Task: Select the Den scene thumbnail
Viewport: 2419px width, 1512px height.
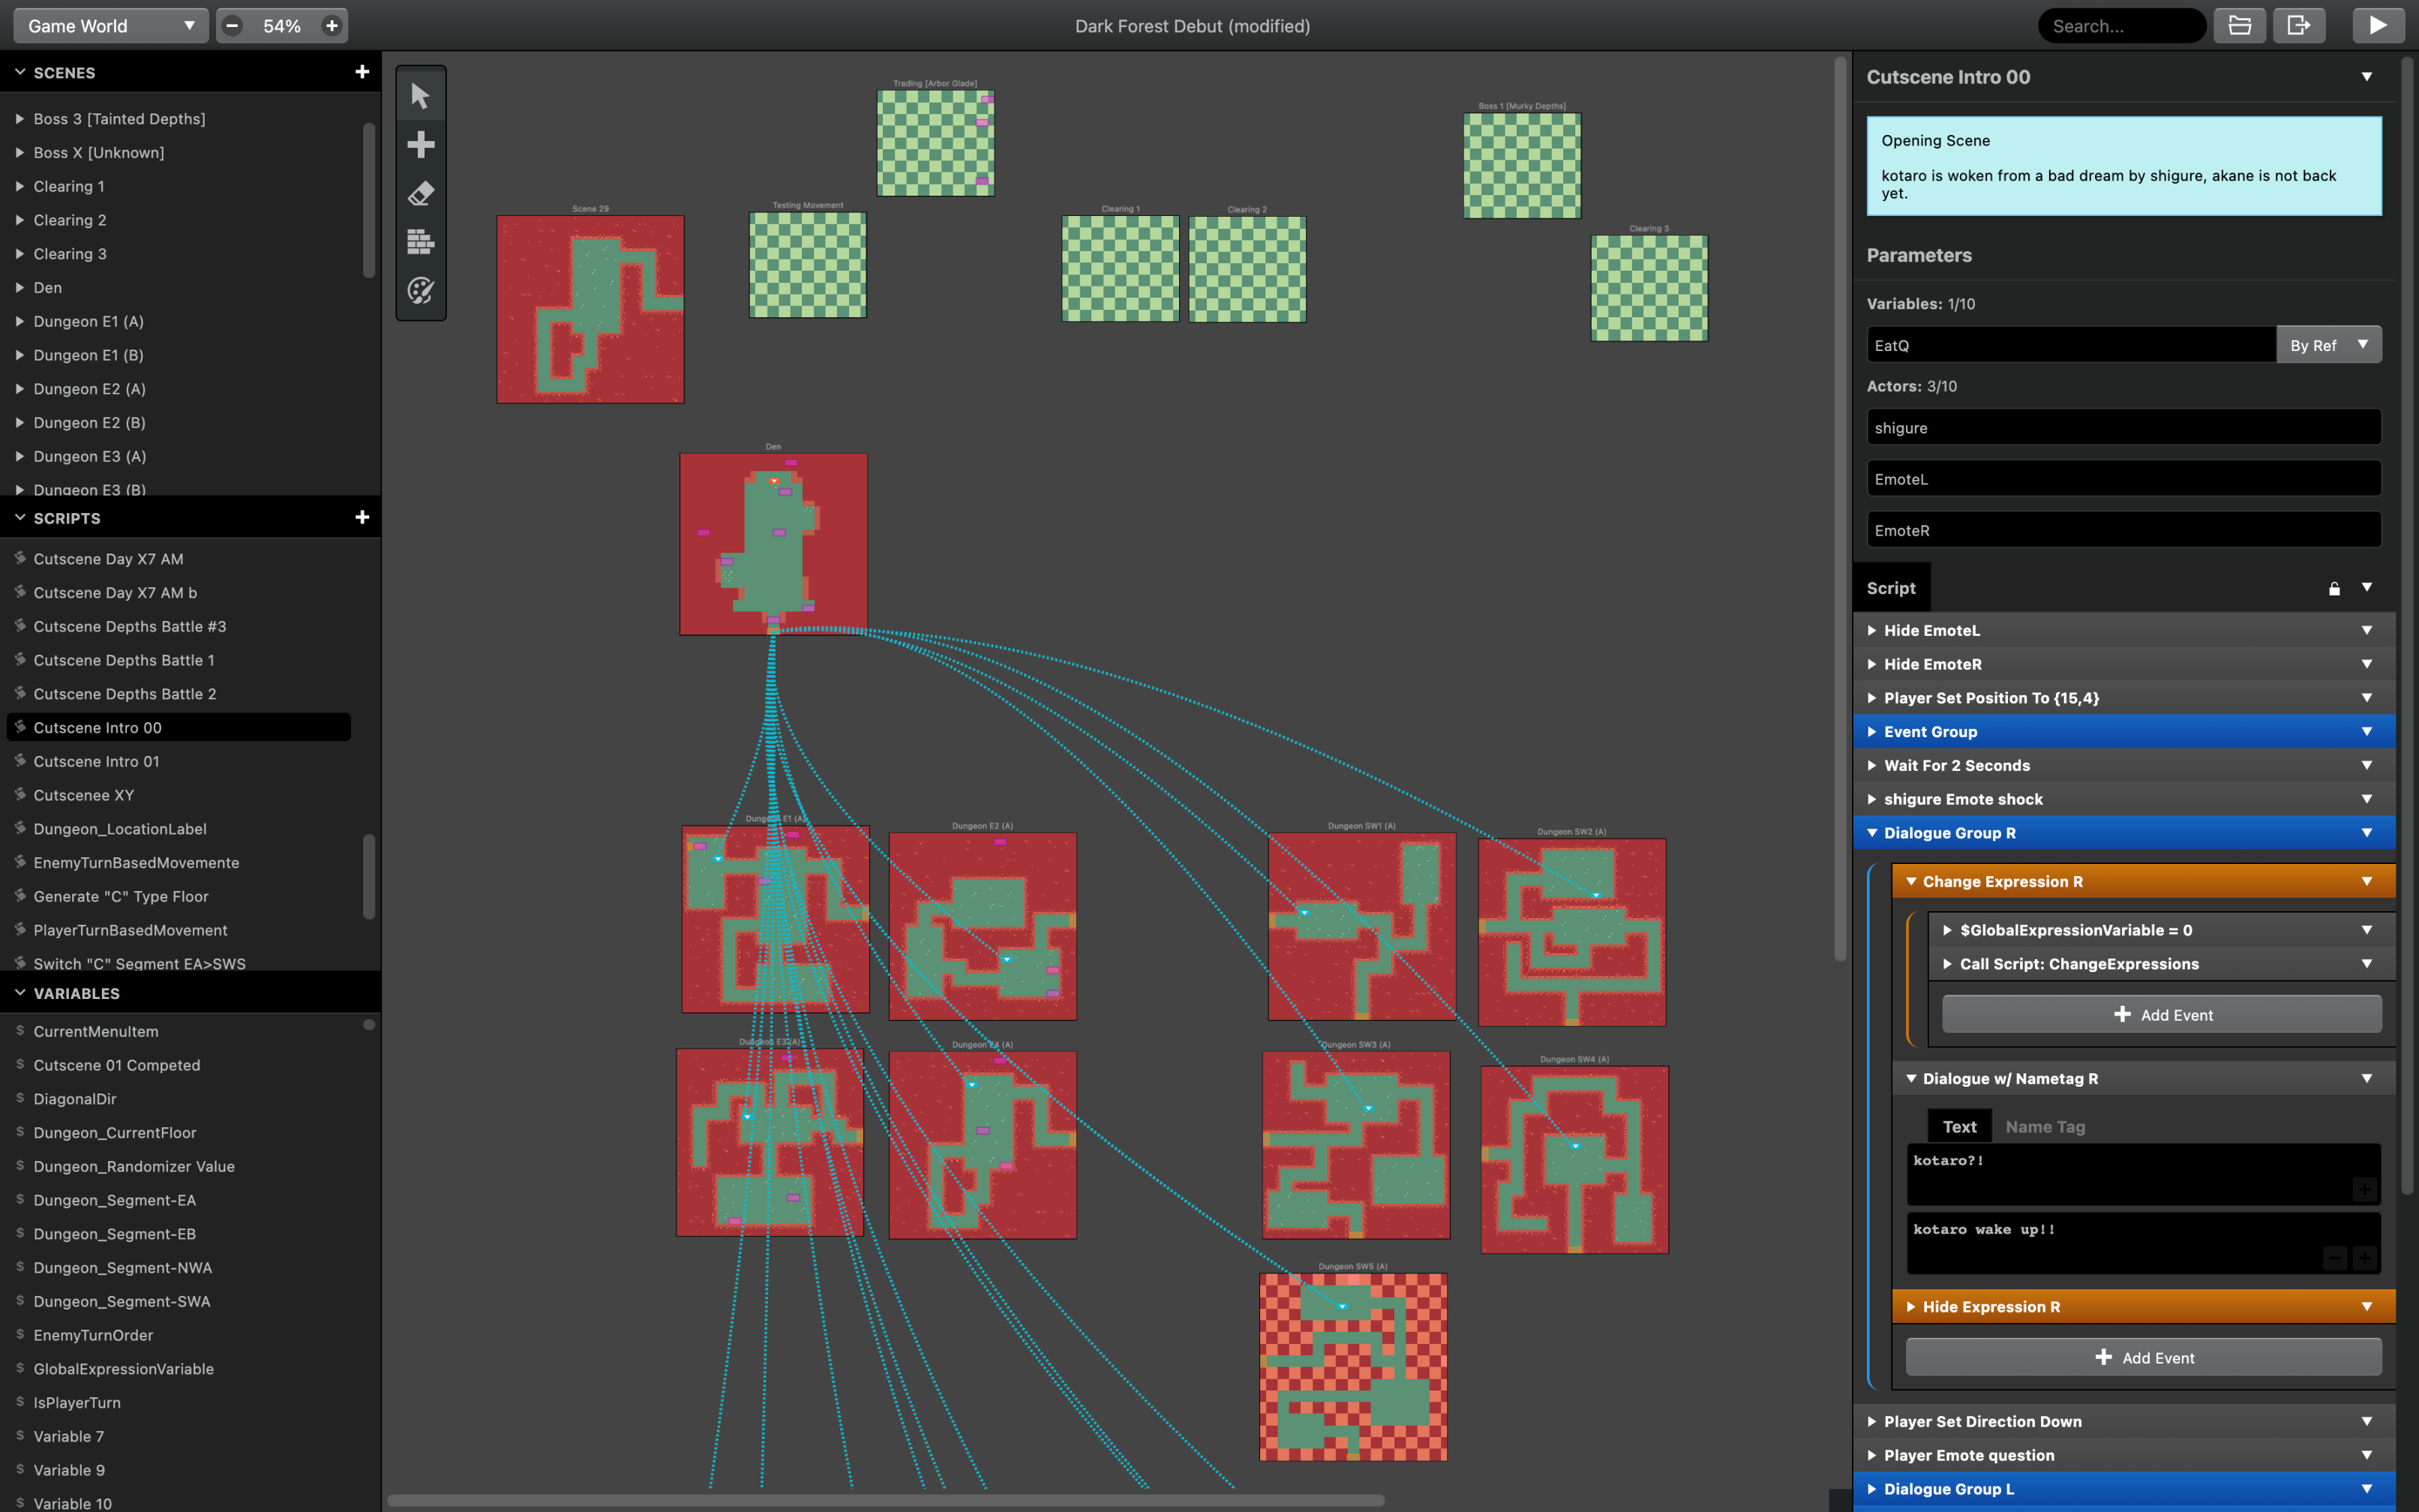Action: [x=773, y=544]
